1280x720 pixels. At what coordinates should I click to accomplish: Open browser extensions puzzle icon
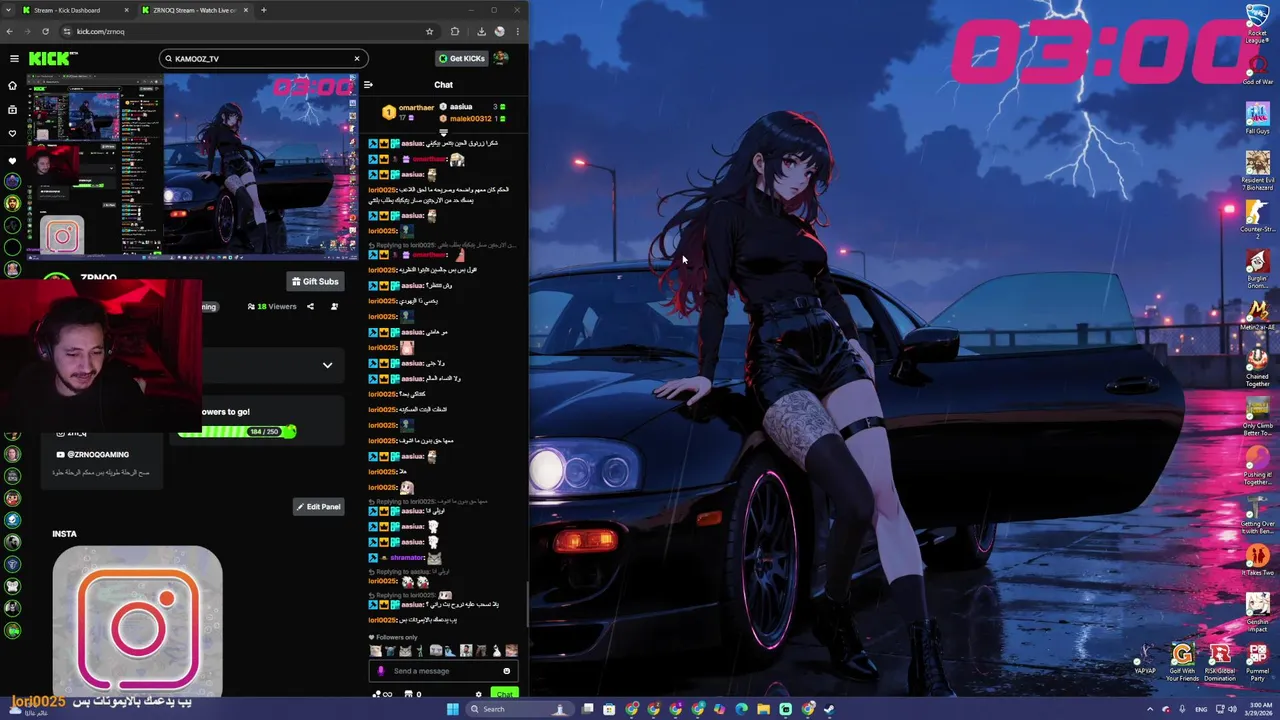455,31
